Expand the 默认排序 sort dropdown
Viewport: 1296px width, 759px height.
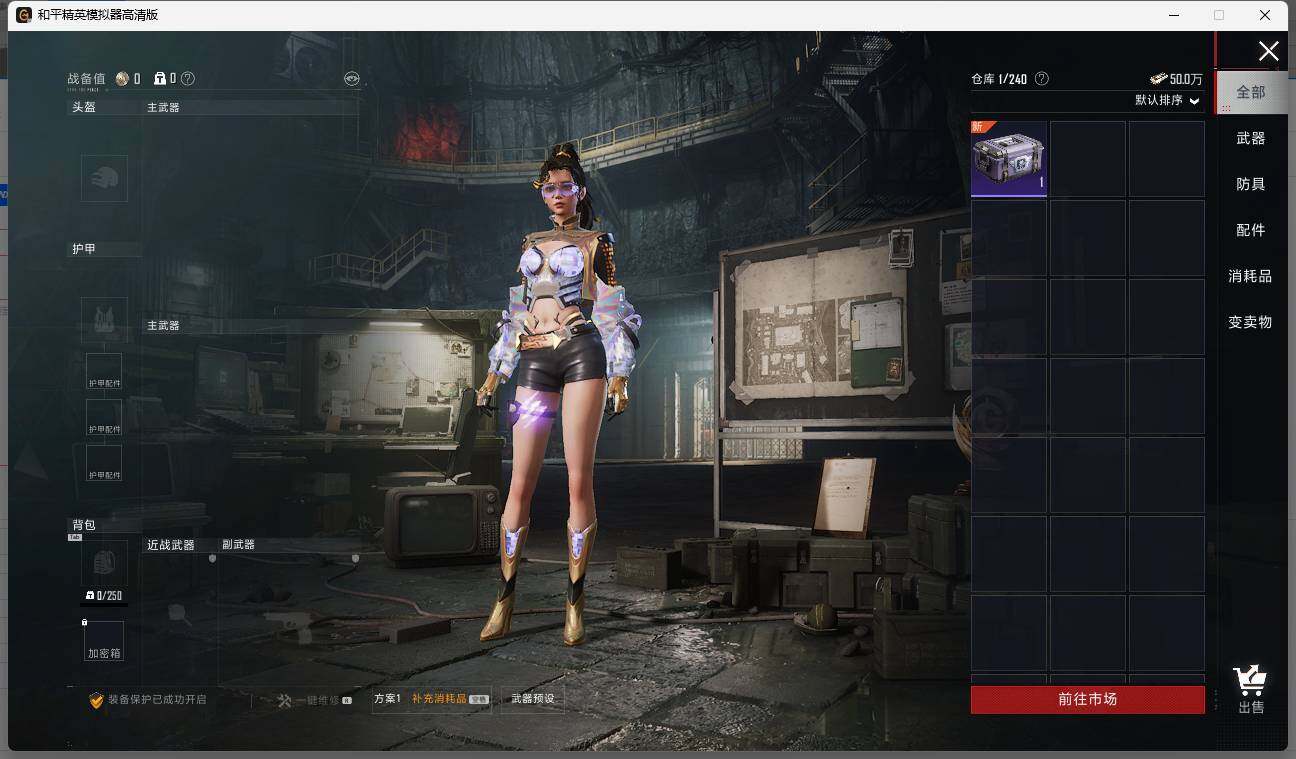coord(1167,100)
